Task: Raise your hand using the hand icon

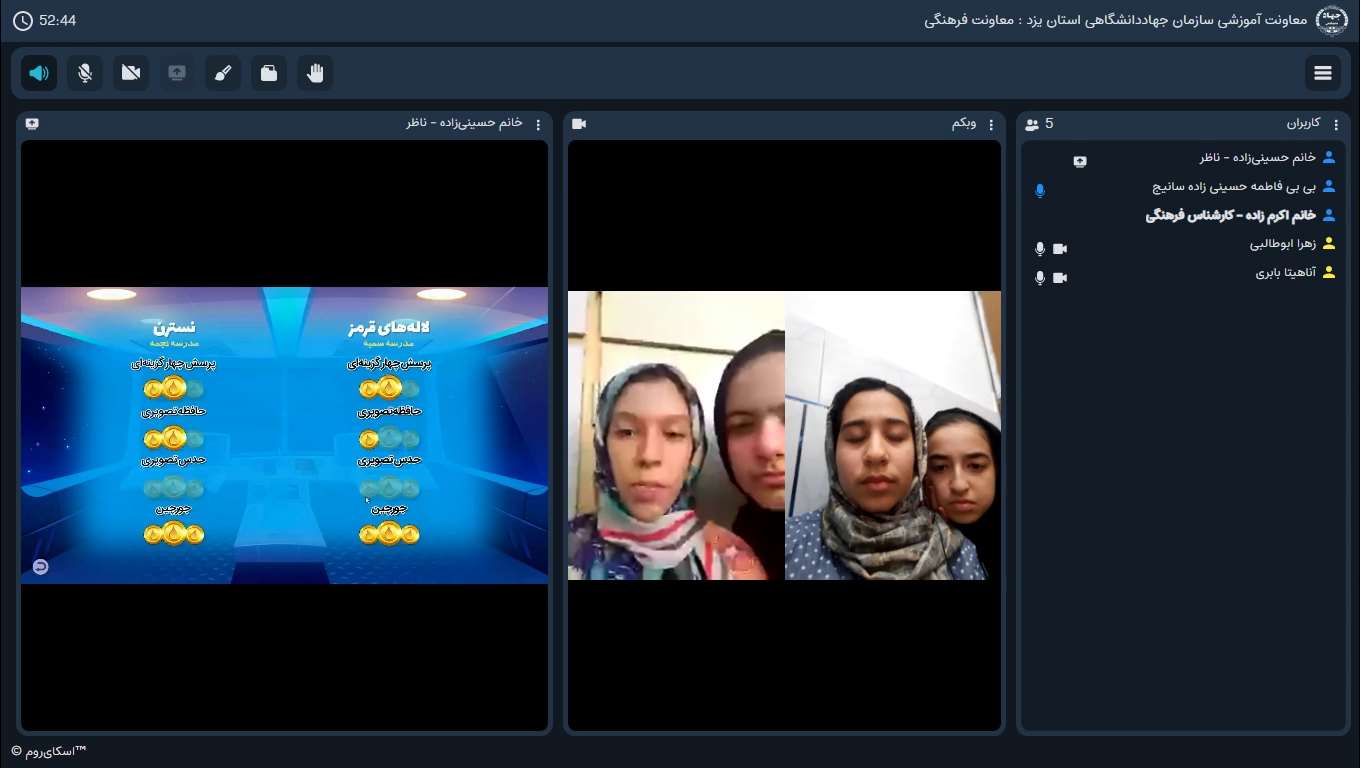Action: [x=315, y=73]
